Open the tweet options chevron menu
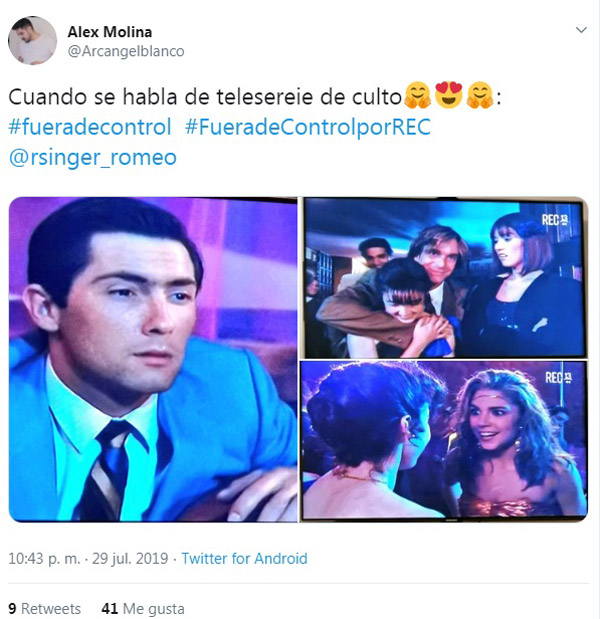Image resolution: width=600 pixels, height=619 pixels. click(581, 30)
